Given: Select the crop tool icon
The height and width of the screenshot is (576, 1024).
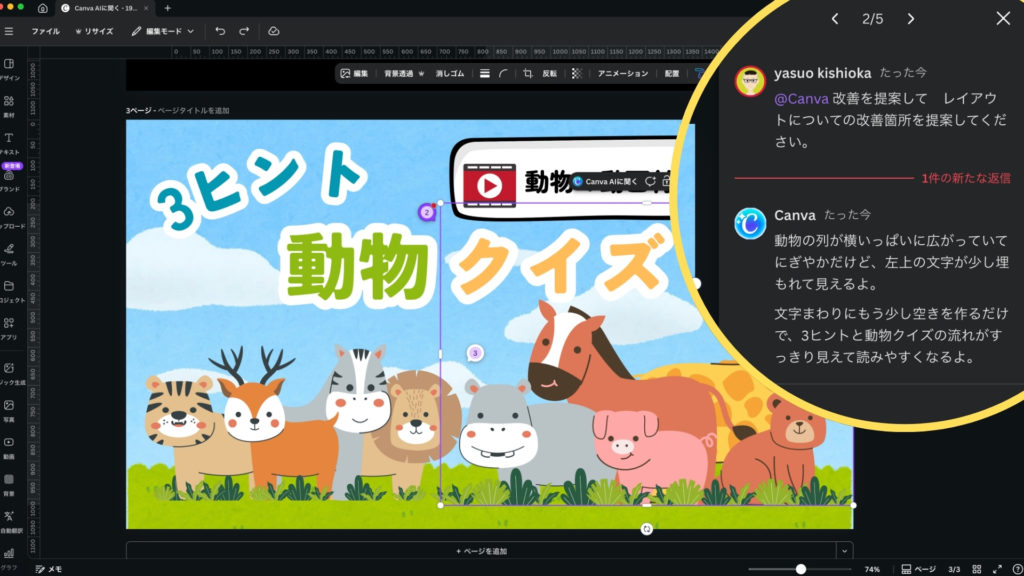Looking at the screenshot, I should click(527, 73).
